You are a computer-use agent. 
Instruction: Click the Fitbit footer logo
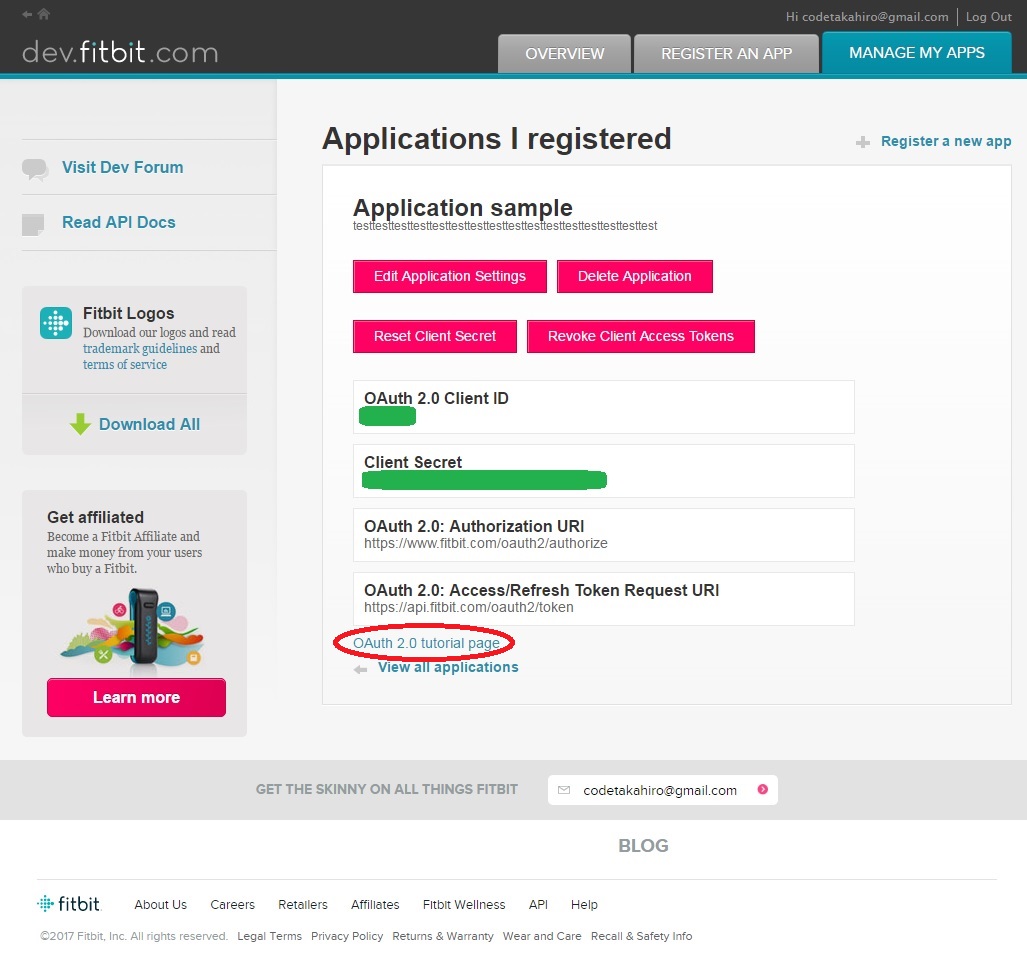tap(69, 904)
